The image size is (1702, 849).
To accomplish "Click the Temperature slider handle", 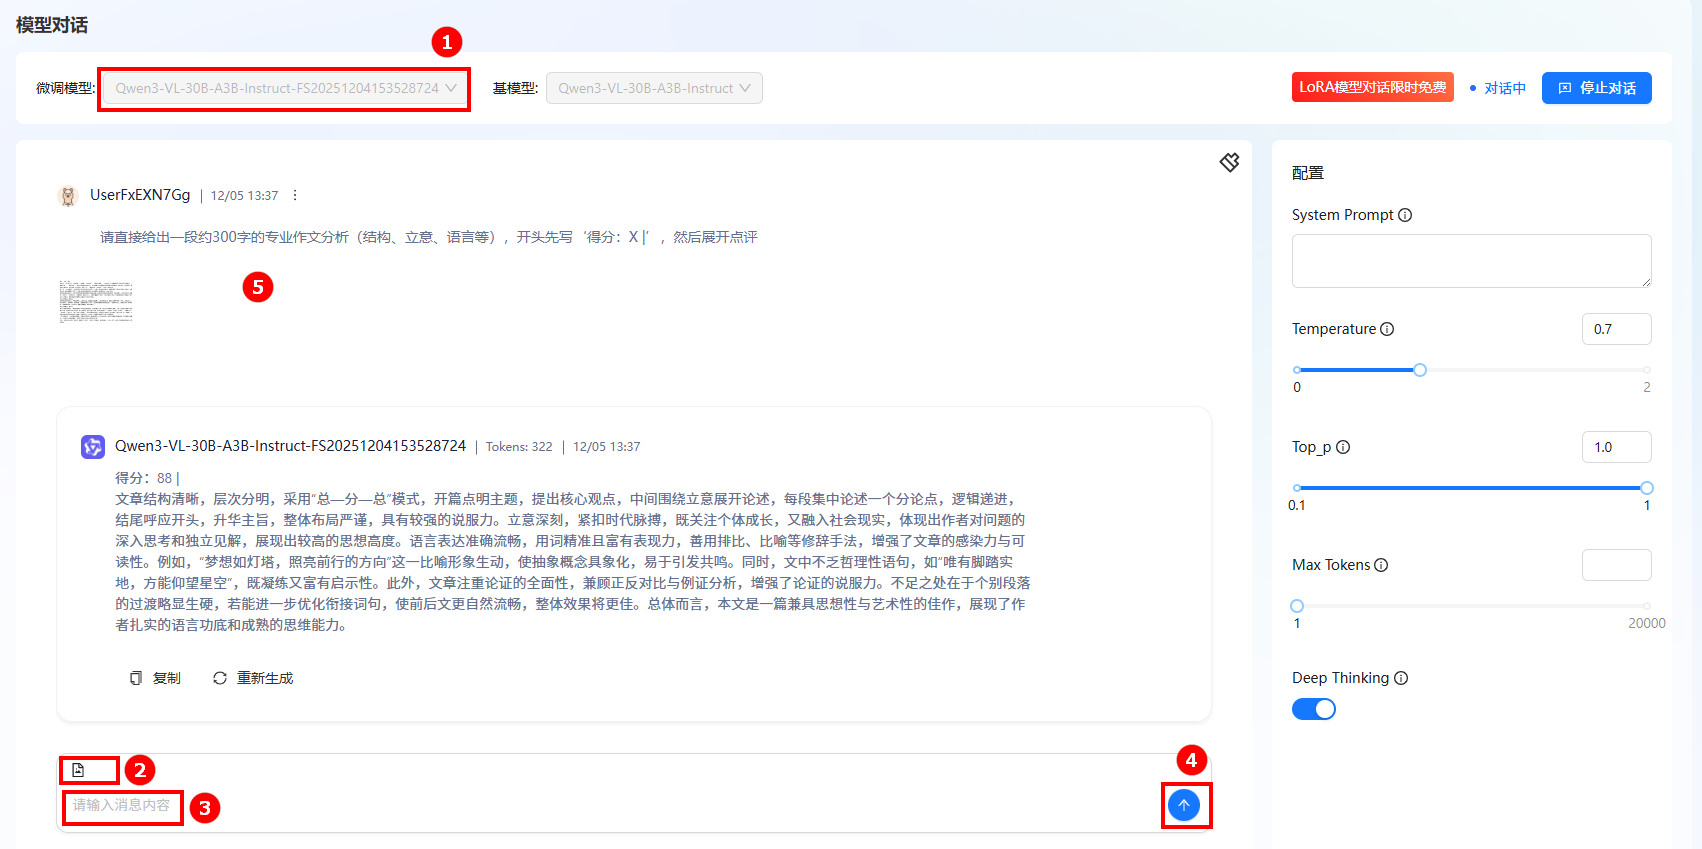I will pos(1420,370).
